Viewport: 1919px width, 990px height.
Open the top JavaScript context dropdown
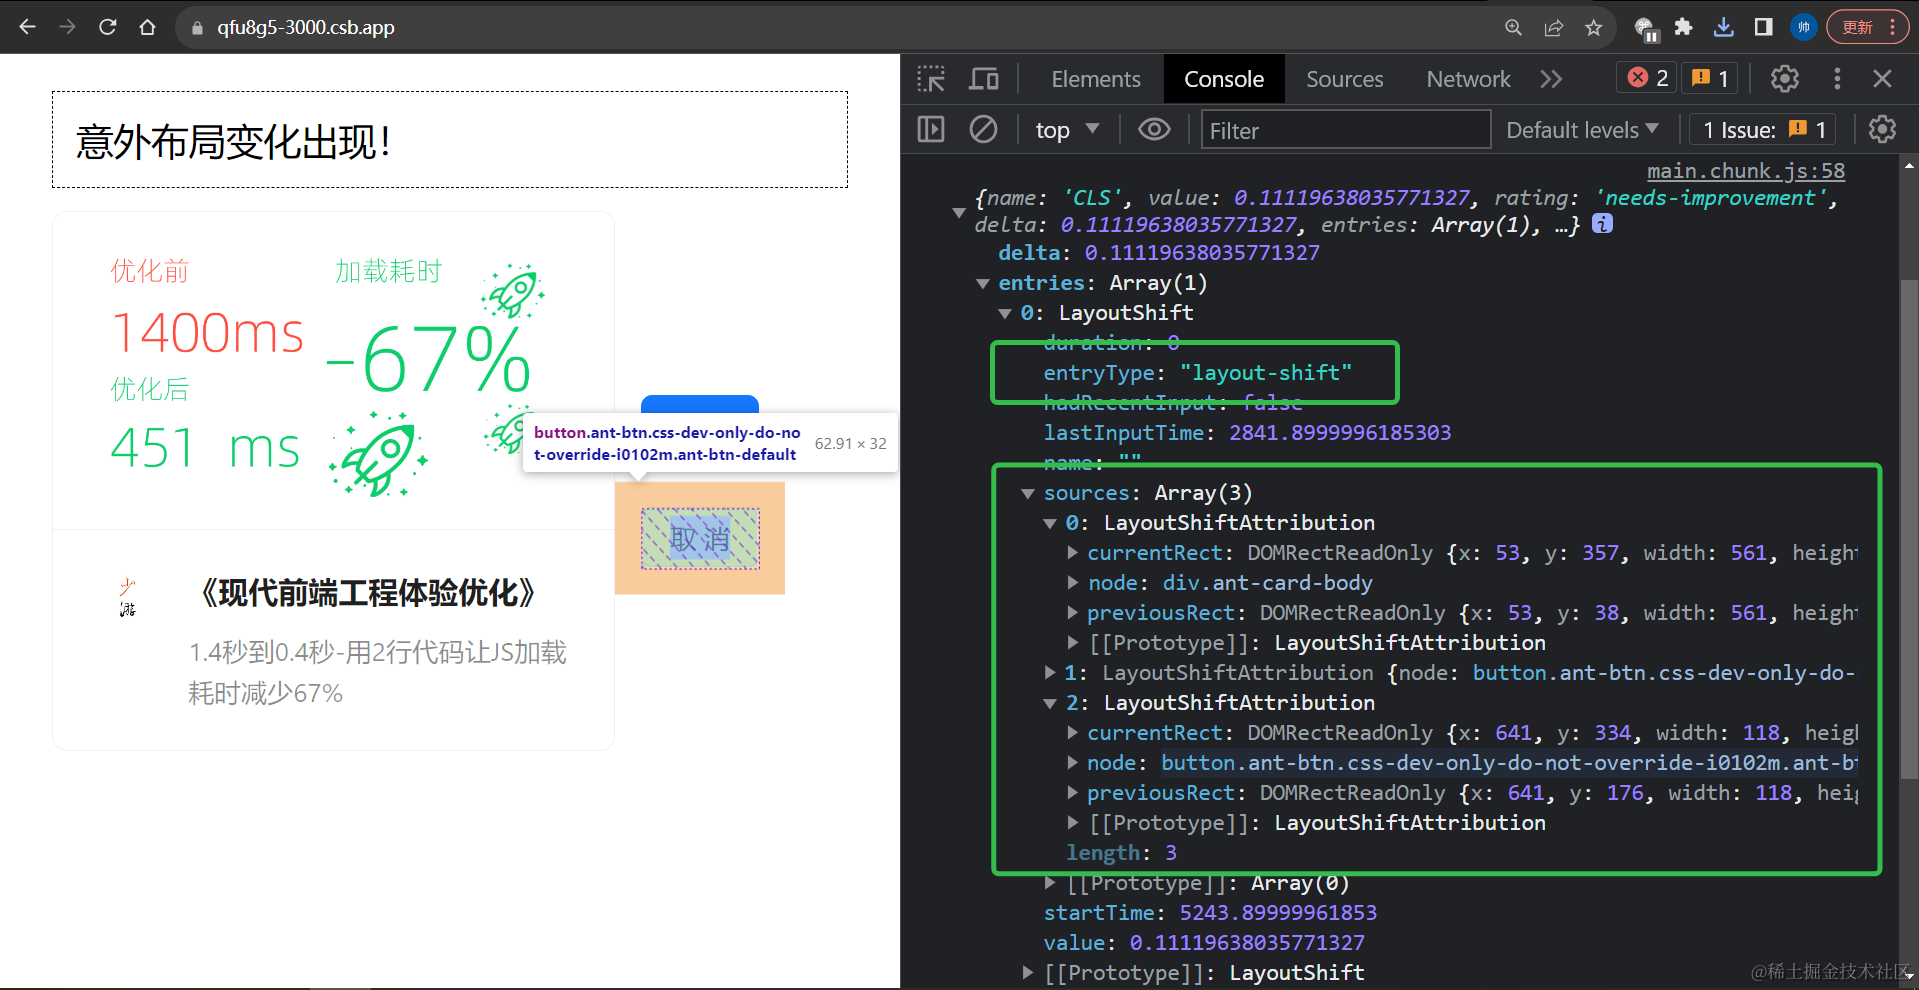(x=1066, y=130)
